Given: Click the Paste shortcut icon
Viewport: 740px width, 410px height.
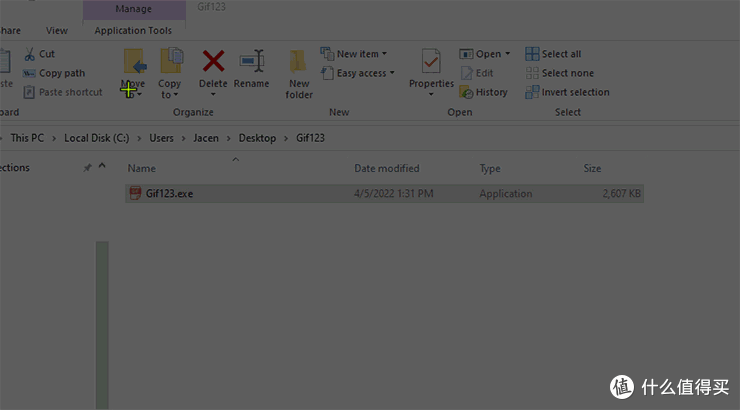Looking at the screenshot, I should pyautogui.click(x=29, y=92).
